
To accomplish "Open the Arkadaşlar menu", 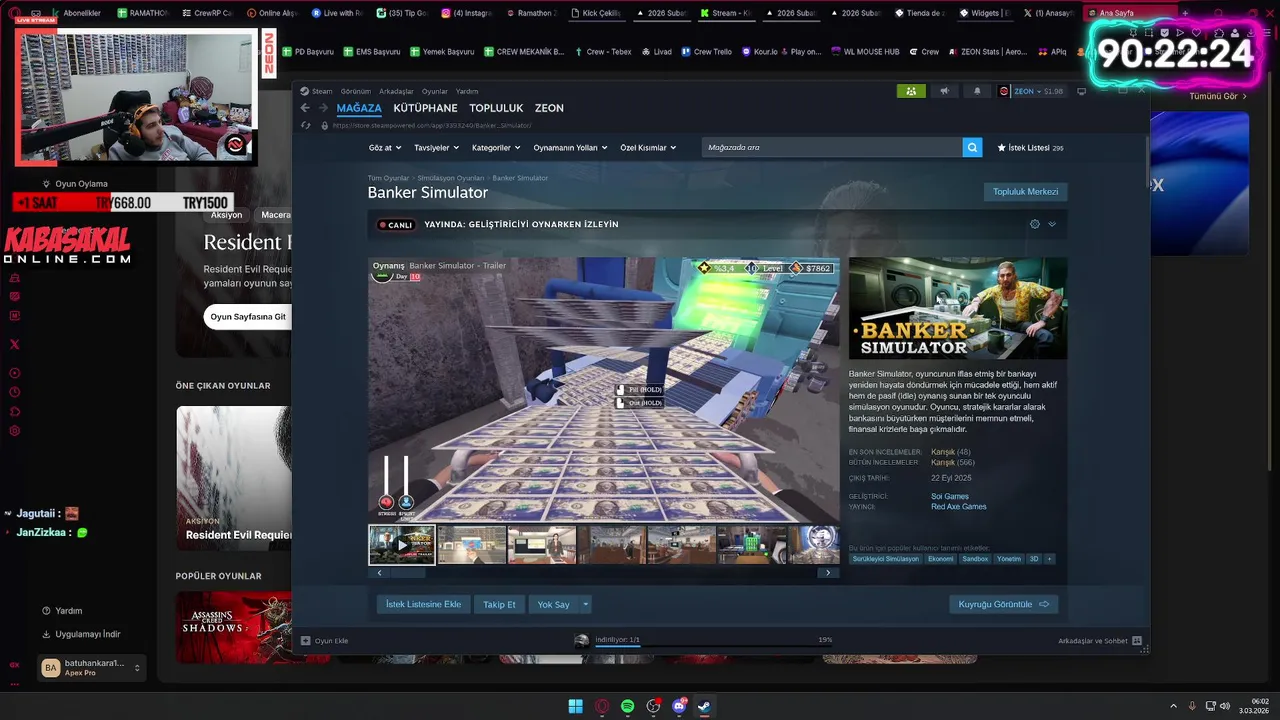I will pos(397,91).
